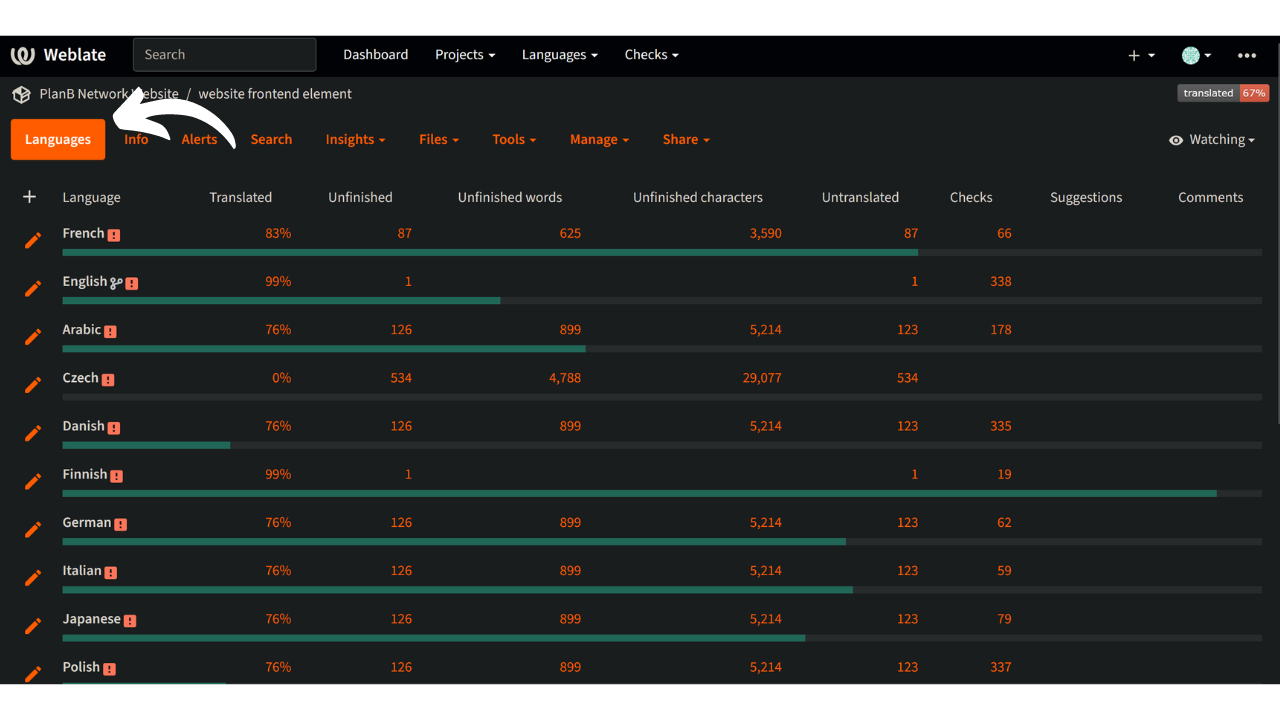
Task: Click the alert badge next to German
Action: click(x=121, y=524)
